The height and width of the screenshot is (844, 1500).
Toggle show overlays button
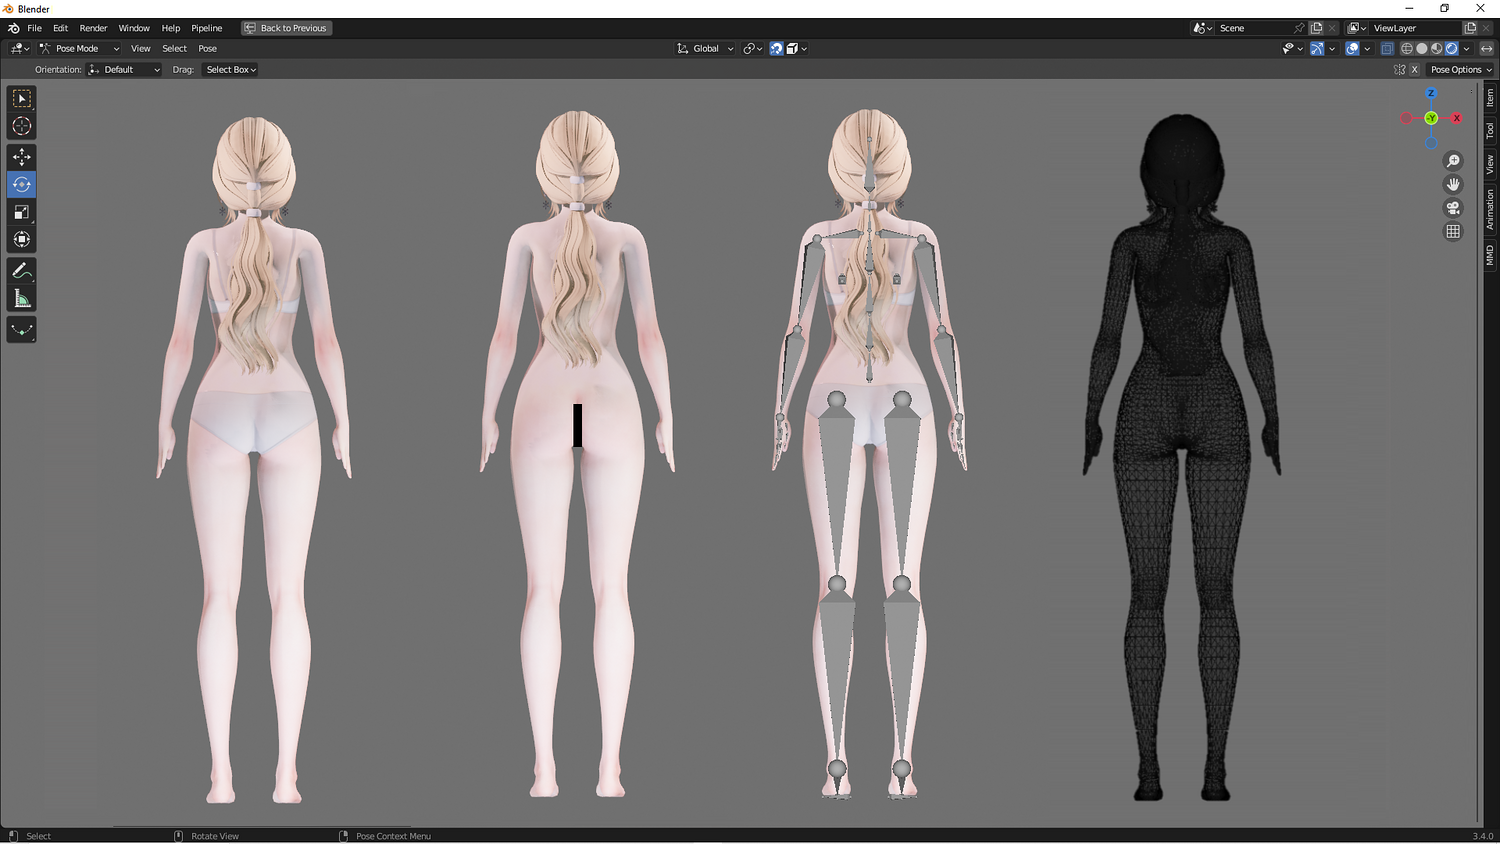[1352, 48]
